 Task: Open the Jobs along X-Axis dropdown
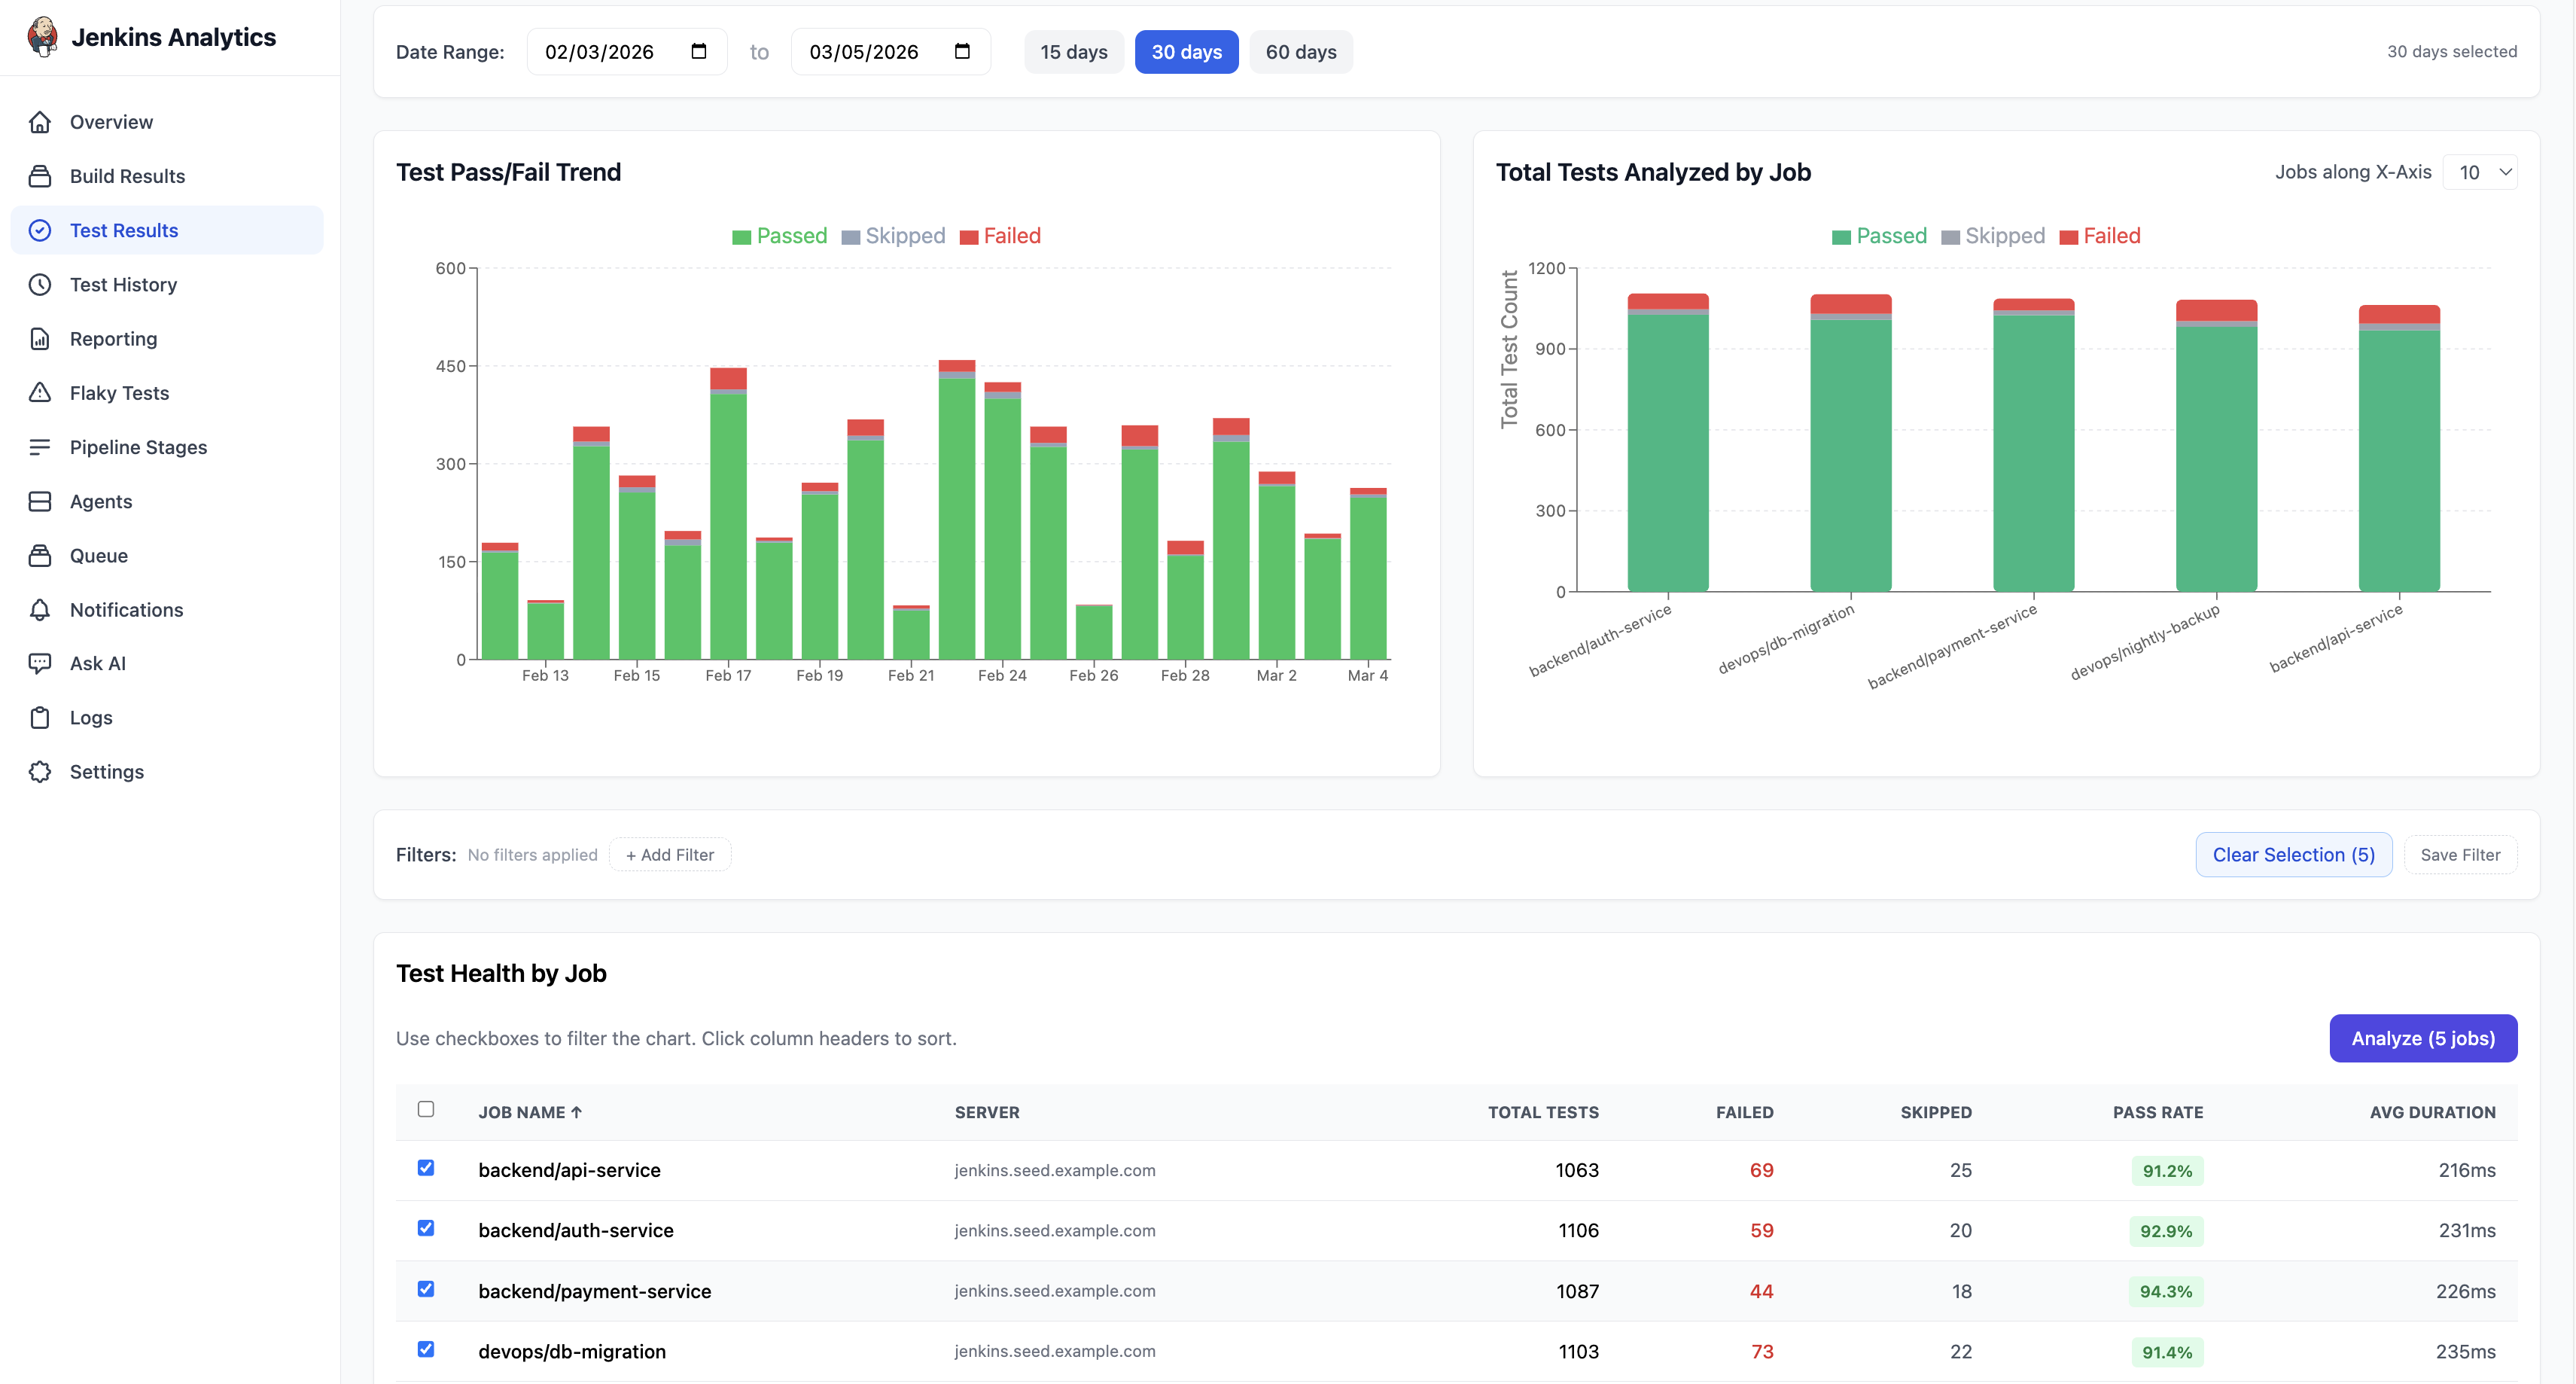click(2480, 172)
